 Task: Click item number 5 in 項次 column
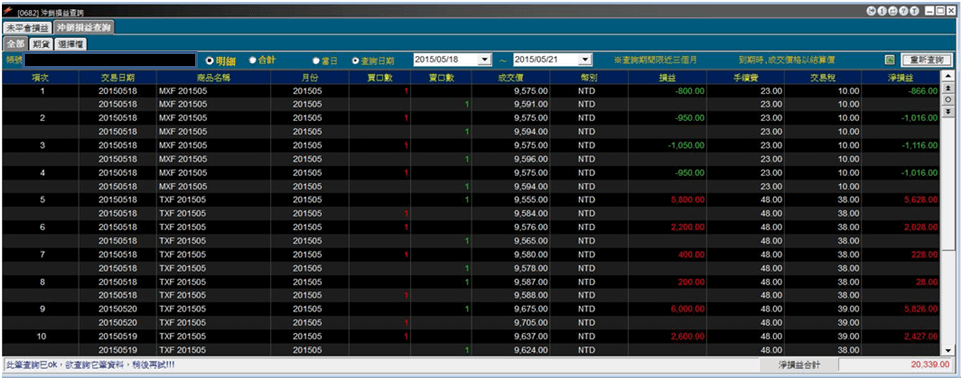[42, 199]
